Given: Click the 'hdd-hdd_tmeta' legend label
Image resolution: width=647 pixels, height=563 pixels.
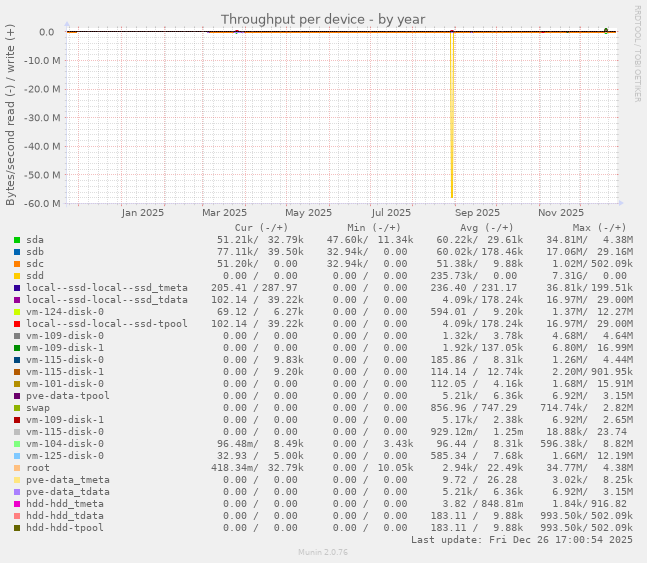Looking at the screenshot, I should click(x=65, y=504).
